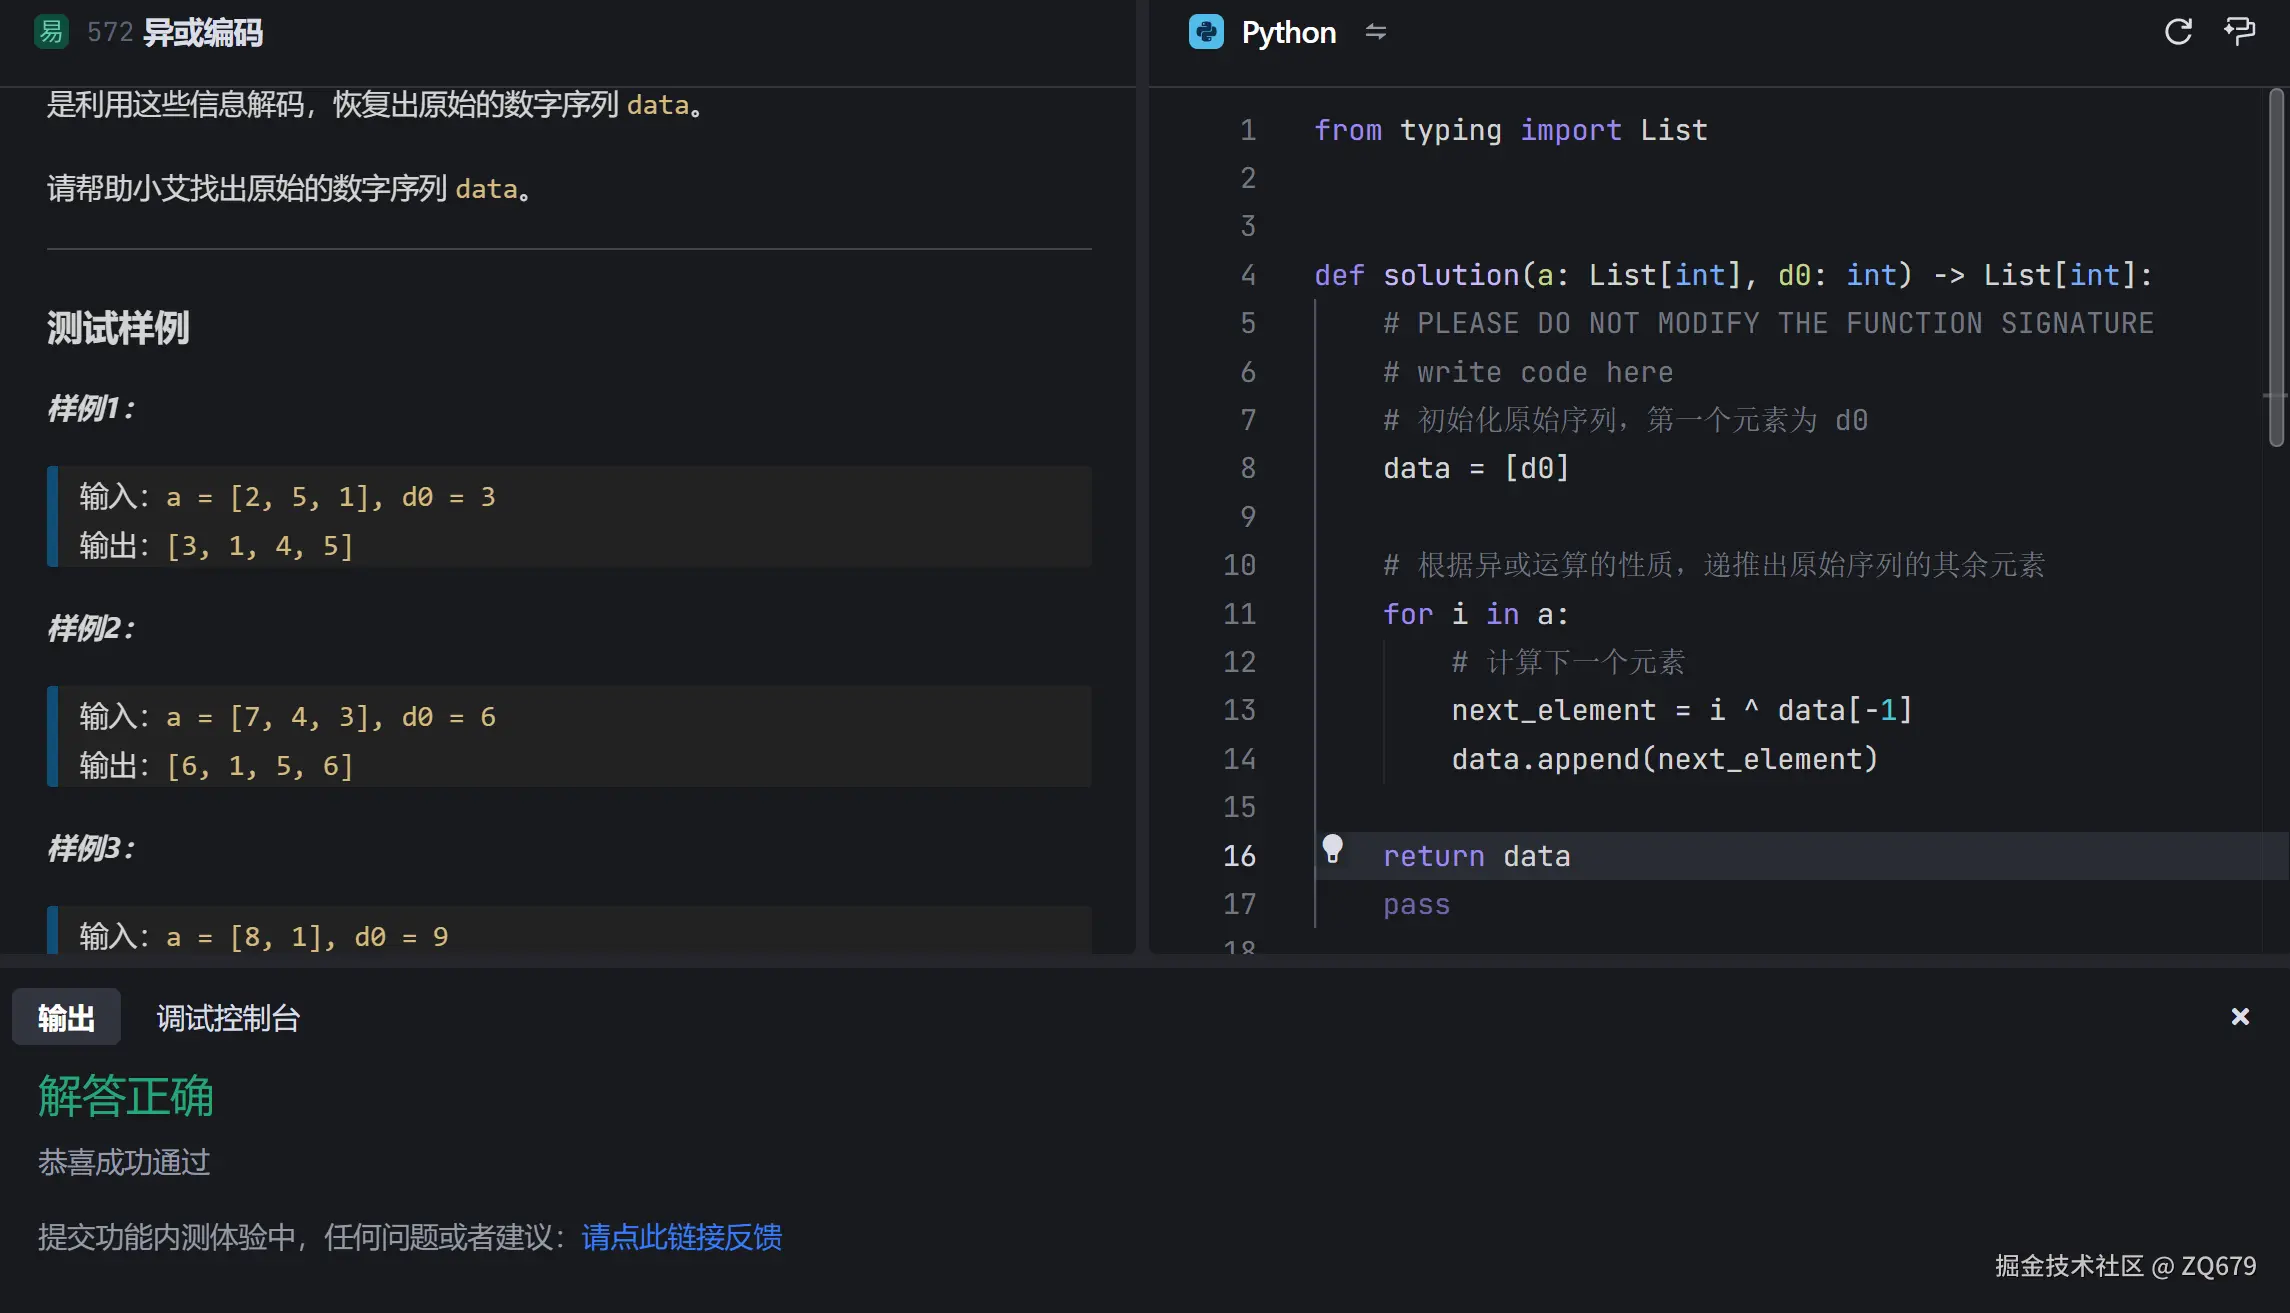Switch to the 调试控制台 tab
The image size is (2290, 1313).
tap(228, 1018)
